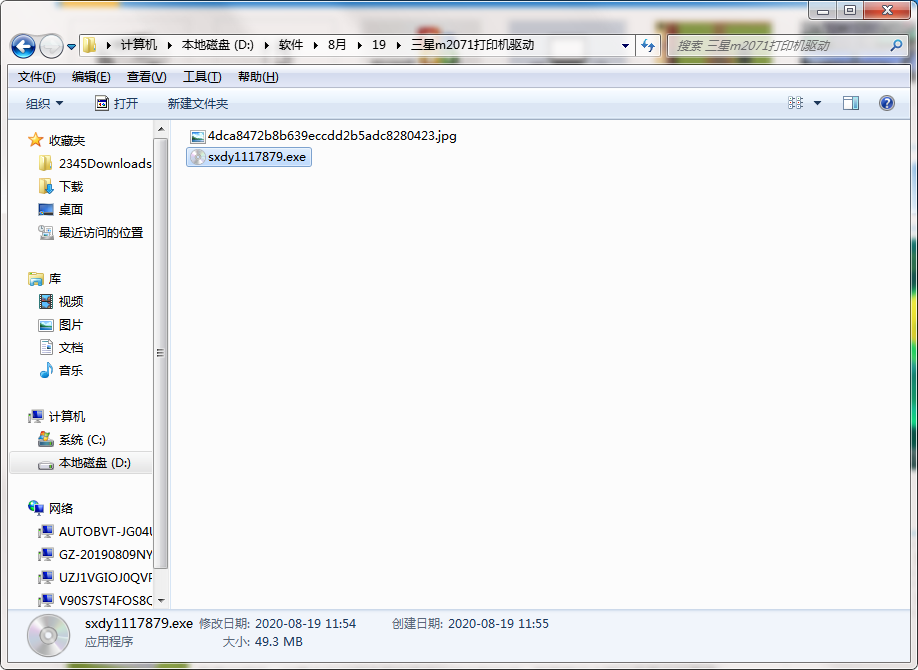Open the 工具(T) menu
Viewport: 918px width, 670px height.
(x=202, y=77)
